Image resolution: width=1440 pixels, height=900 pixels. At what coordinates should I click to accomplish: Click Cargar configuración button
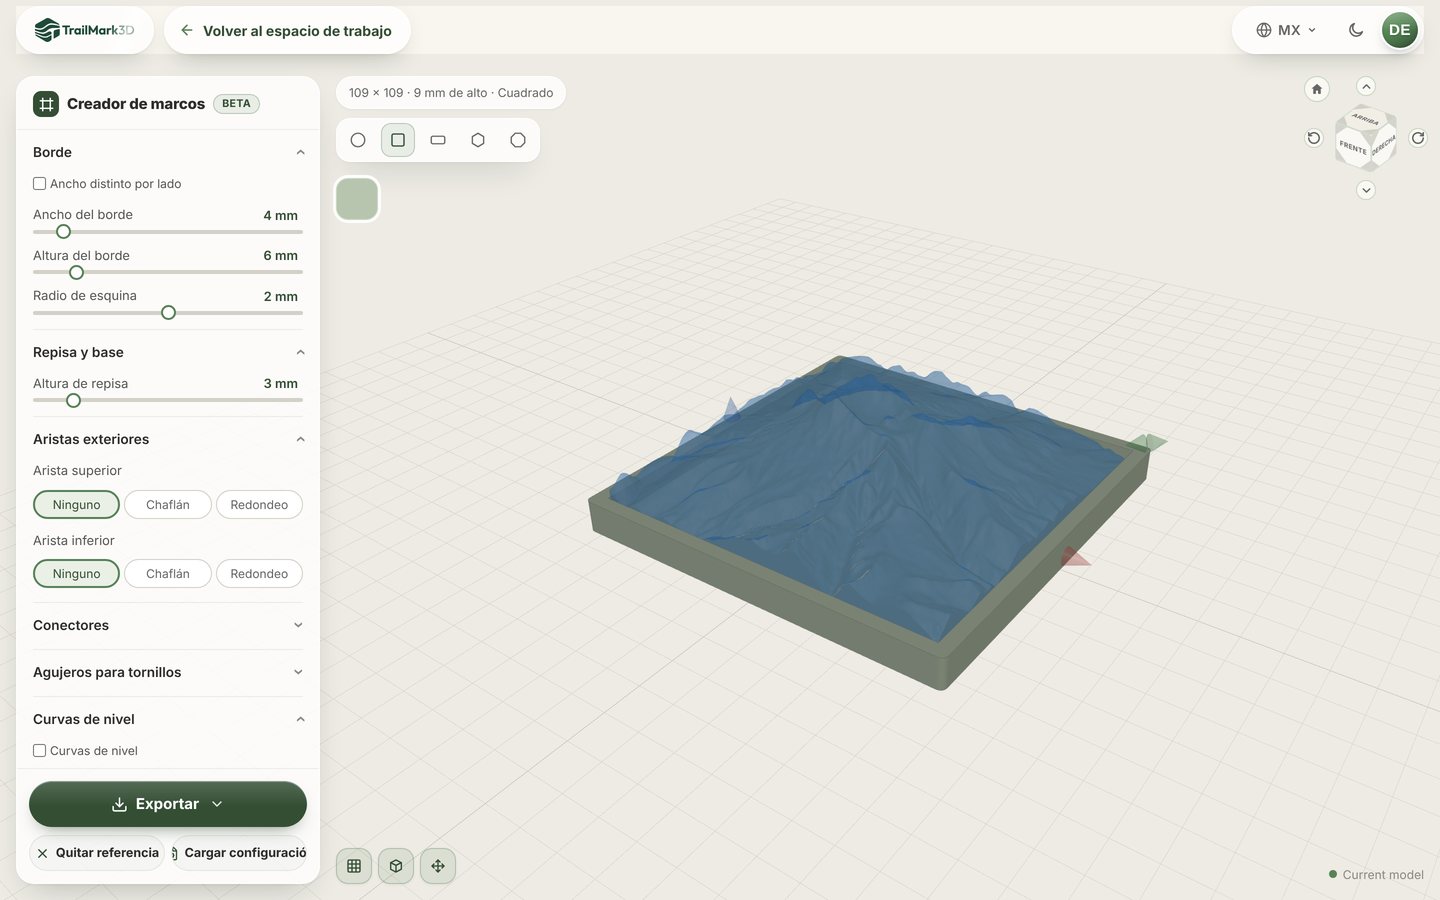click(239, 853)
